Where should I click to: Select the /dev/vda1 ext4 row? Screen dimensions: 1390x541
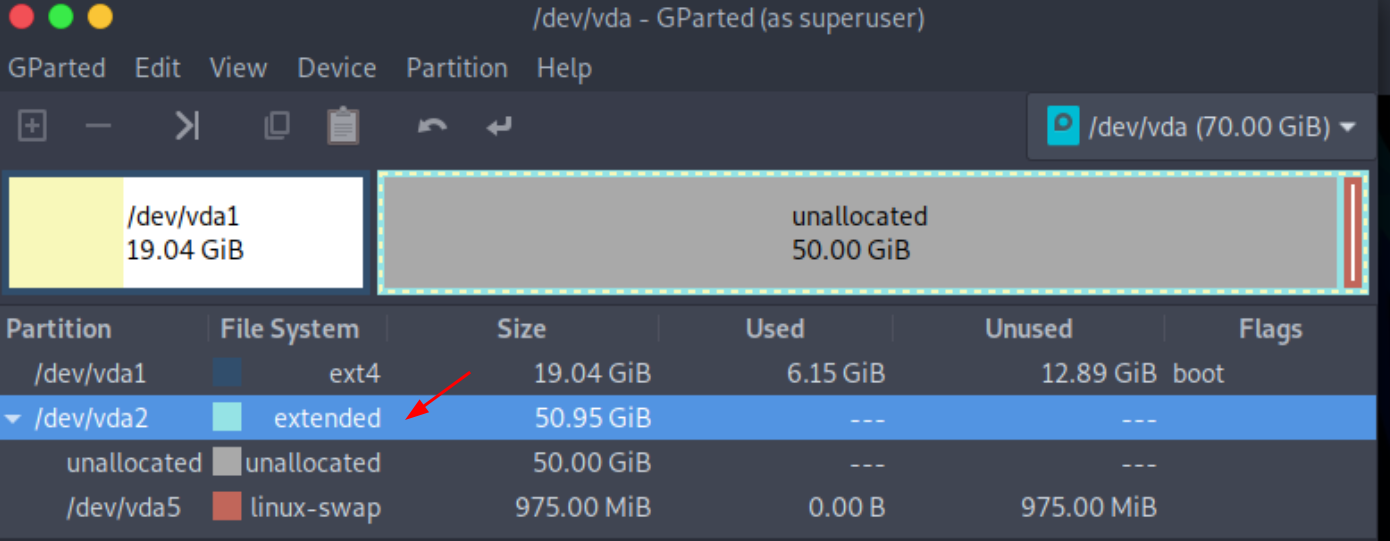pos(695,374)
